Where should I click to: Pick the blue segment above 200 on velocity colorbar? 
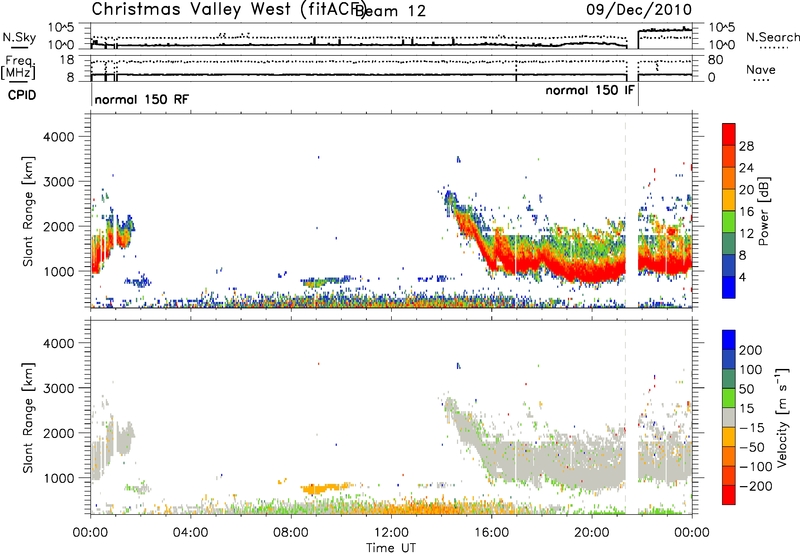[x=729, y=340]
